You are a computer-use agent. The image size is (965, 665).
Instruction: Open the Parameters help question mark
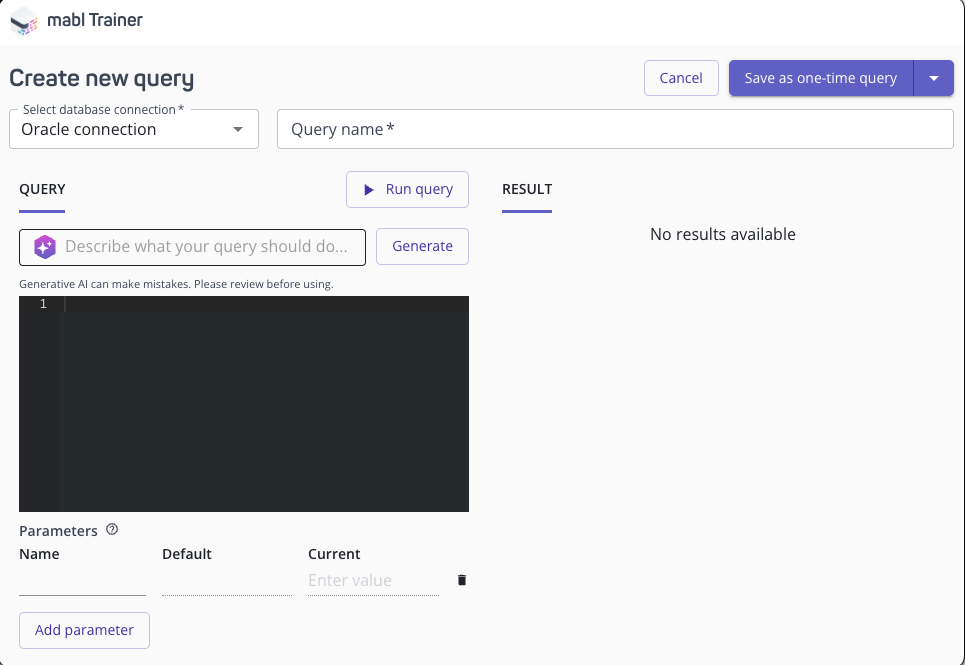112,529
